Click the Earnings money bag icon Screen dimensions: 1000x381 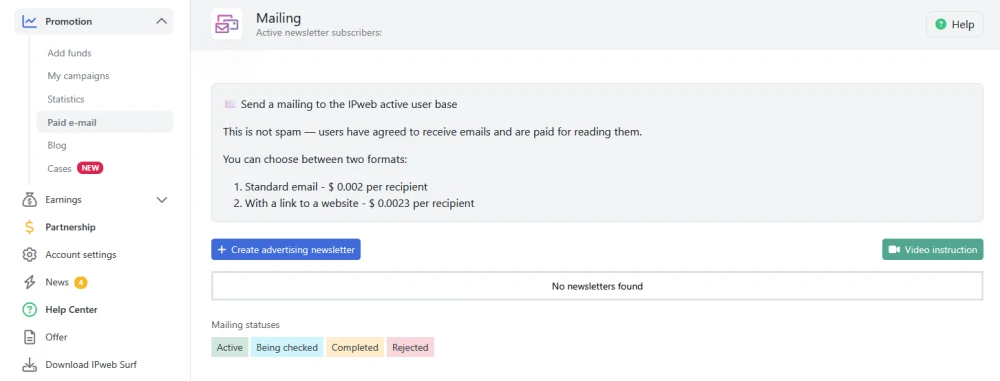coord(29,200)
